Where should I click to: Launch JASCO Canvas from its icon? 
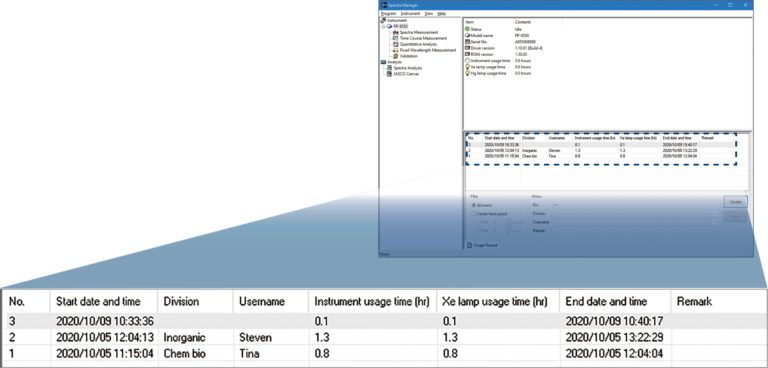click(x=389, y=74)
